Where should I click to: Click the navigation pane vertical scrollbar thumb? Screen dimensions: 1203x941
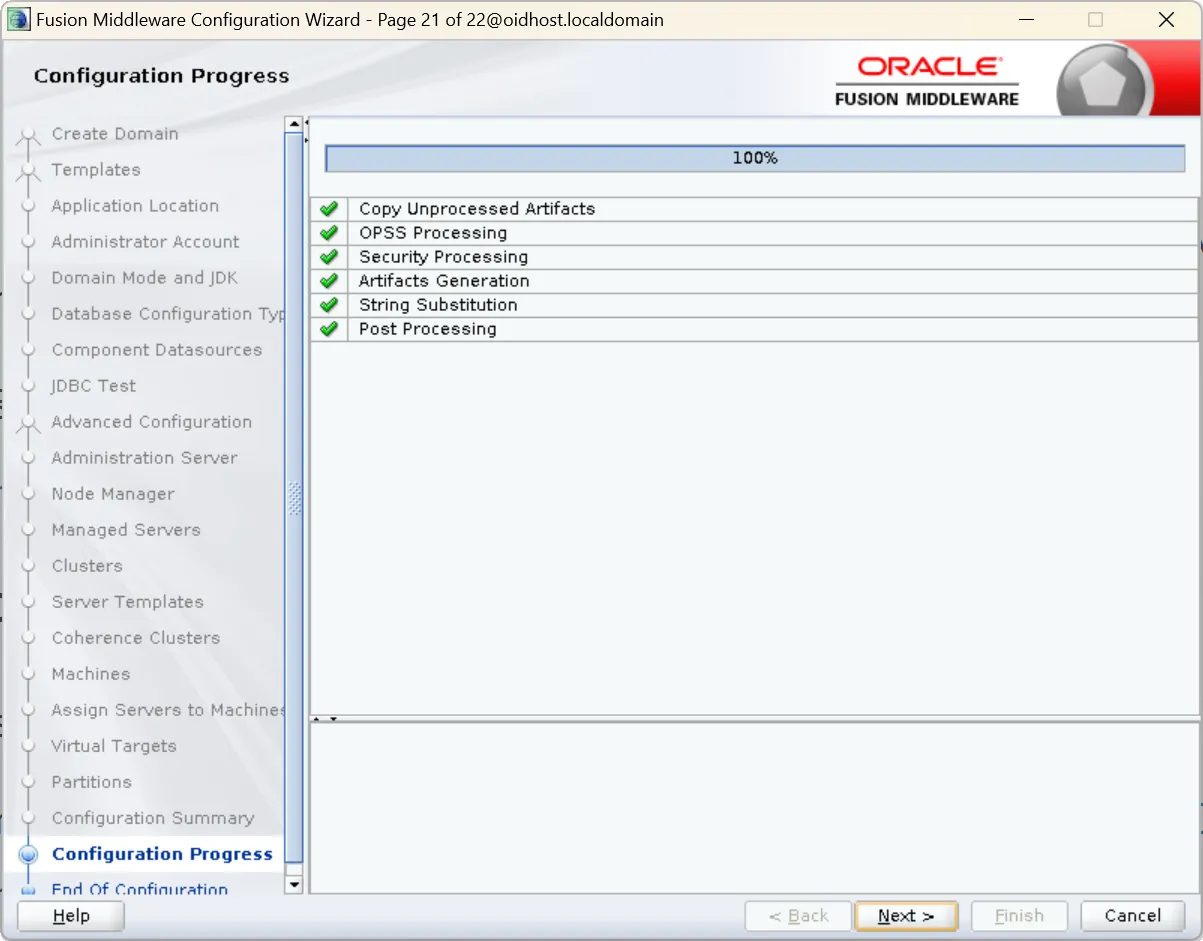point(294,498)
